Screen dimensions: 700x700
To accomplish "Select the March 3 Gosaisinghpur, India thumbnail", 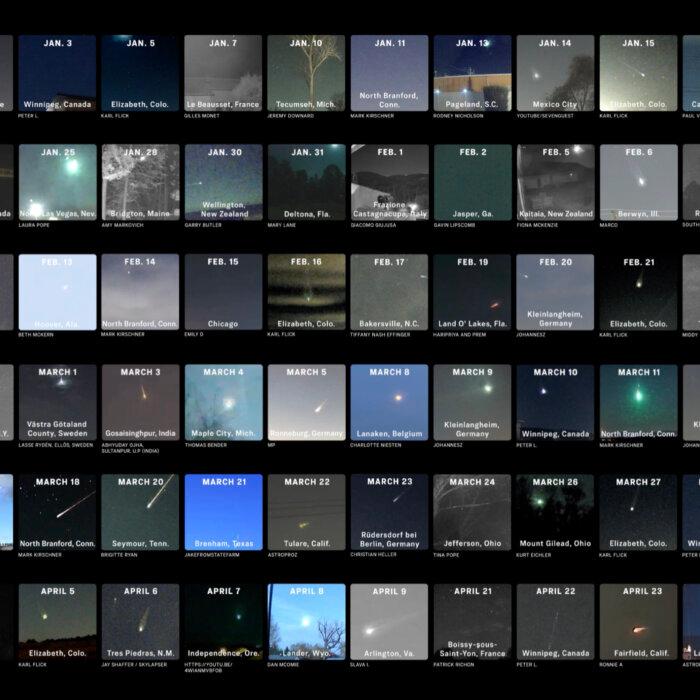I will [141, 402].
